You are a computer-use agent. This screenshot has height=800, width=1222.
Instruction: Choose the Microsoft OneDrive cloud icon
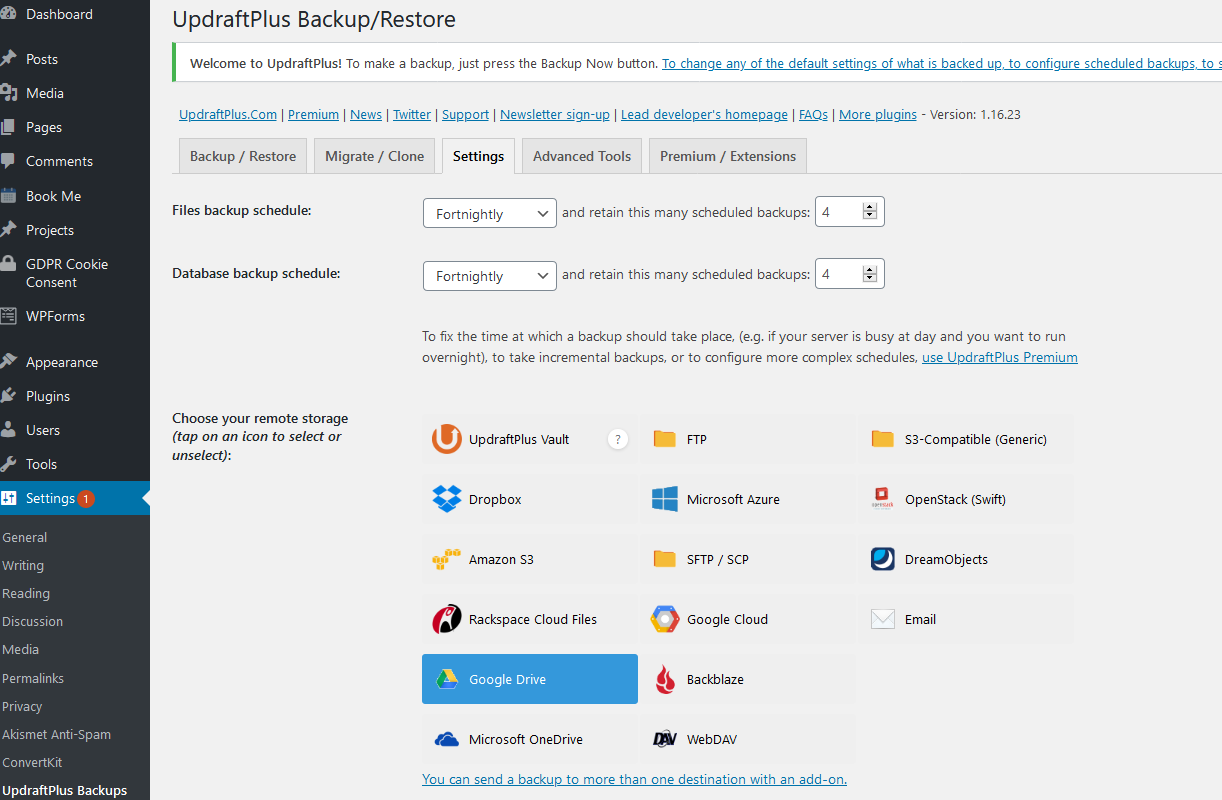[x=447, y=740]
